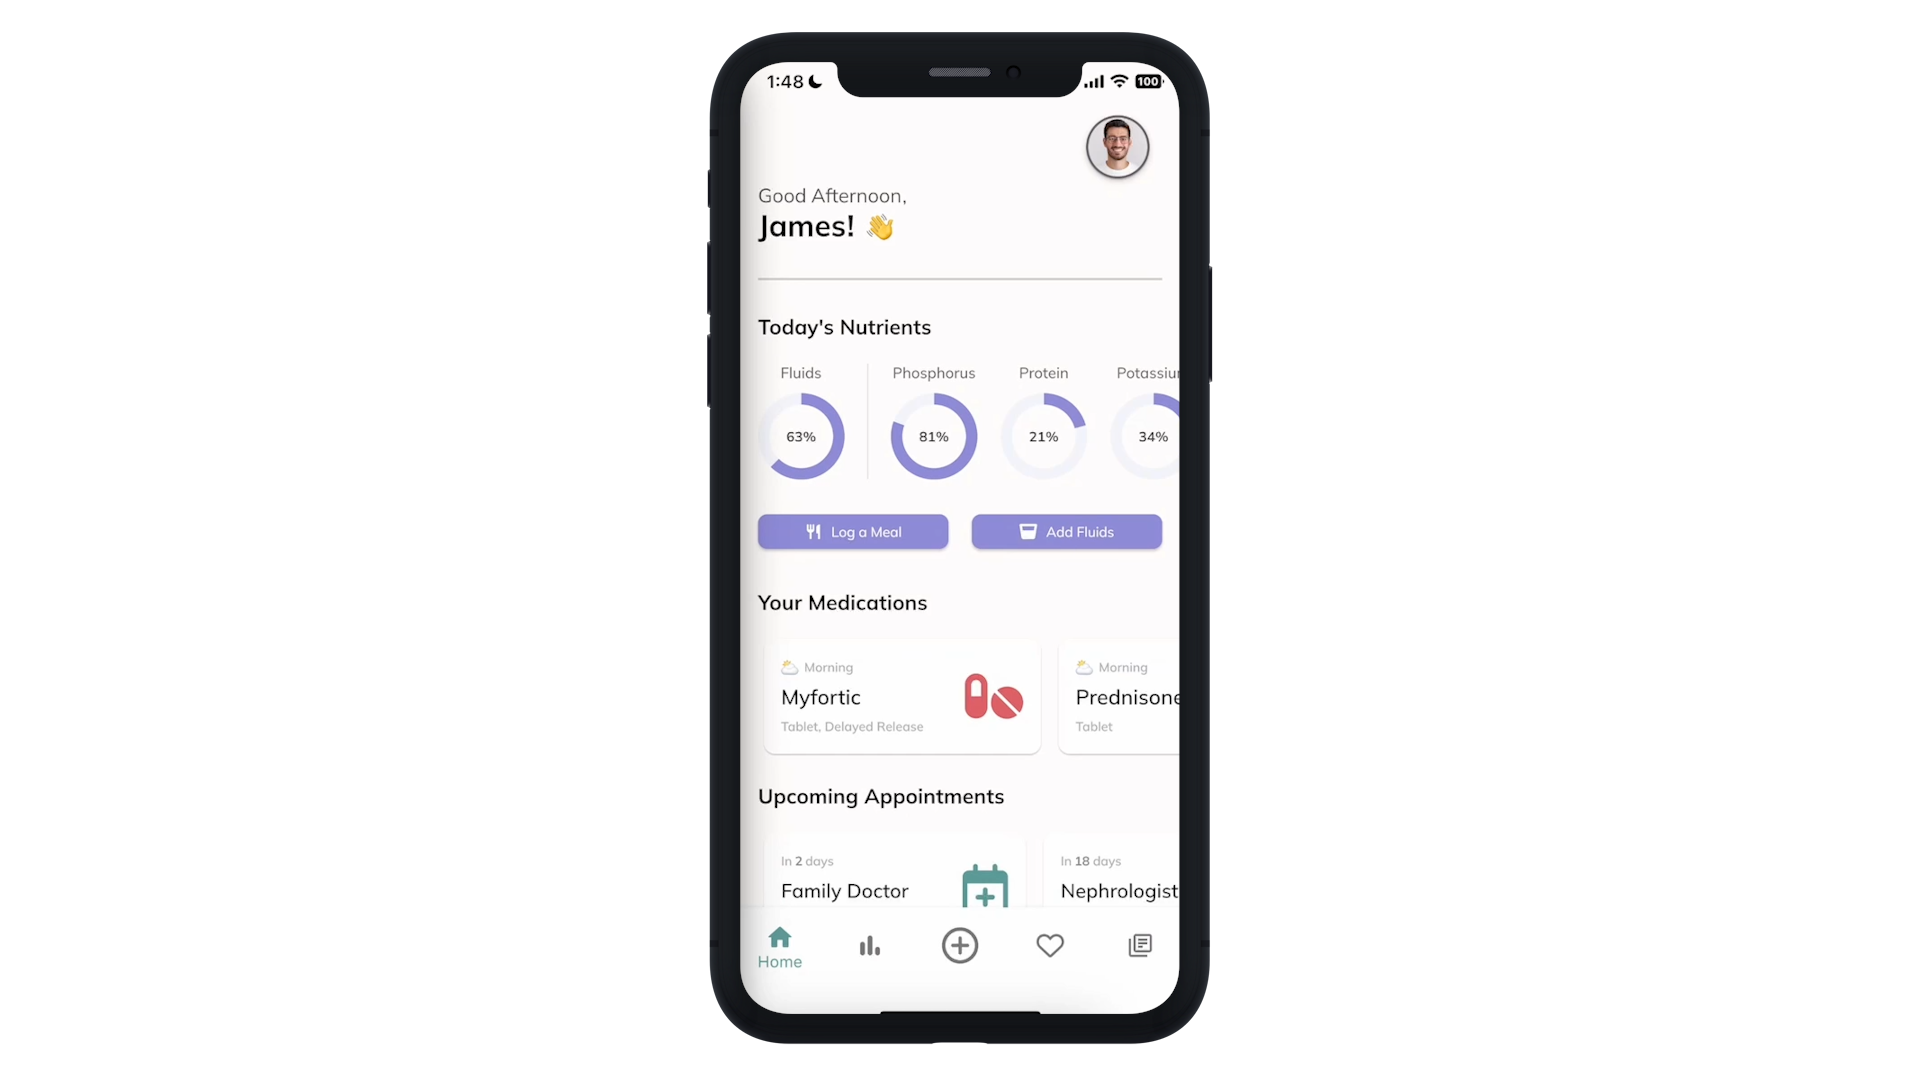This screenshot has width=1920, height=1080.
Task: Expand the Myfortic medication card
Action: click(x=901, y=696)
